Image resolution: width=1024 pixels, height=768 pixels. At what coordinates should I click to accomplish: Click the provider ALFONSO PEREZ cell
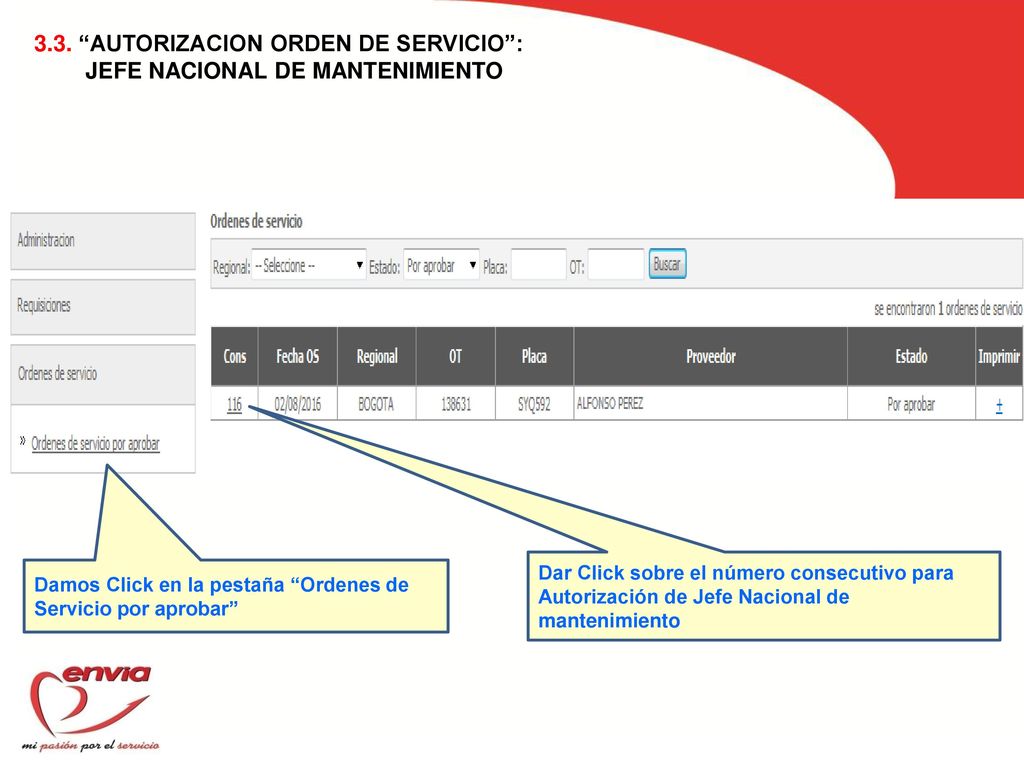(711, 404)
